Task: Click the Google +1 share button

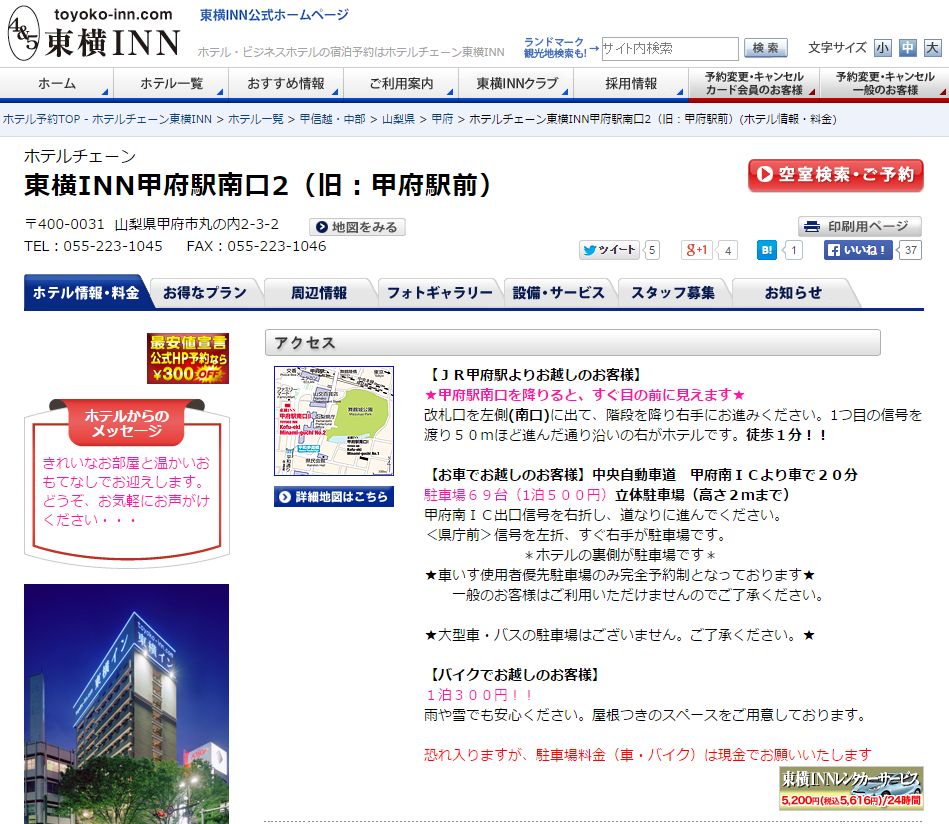Action: [697, 249]
